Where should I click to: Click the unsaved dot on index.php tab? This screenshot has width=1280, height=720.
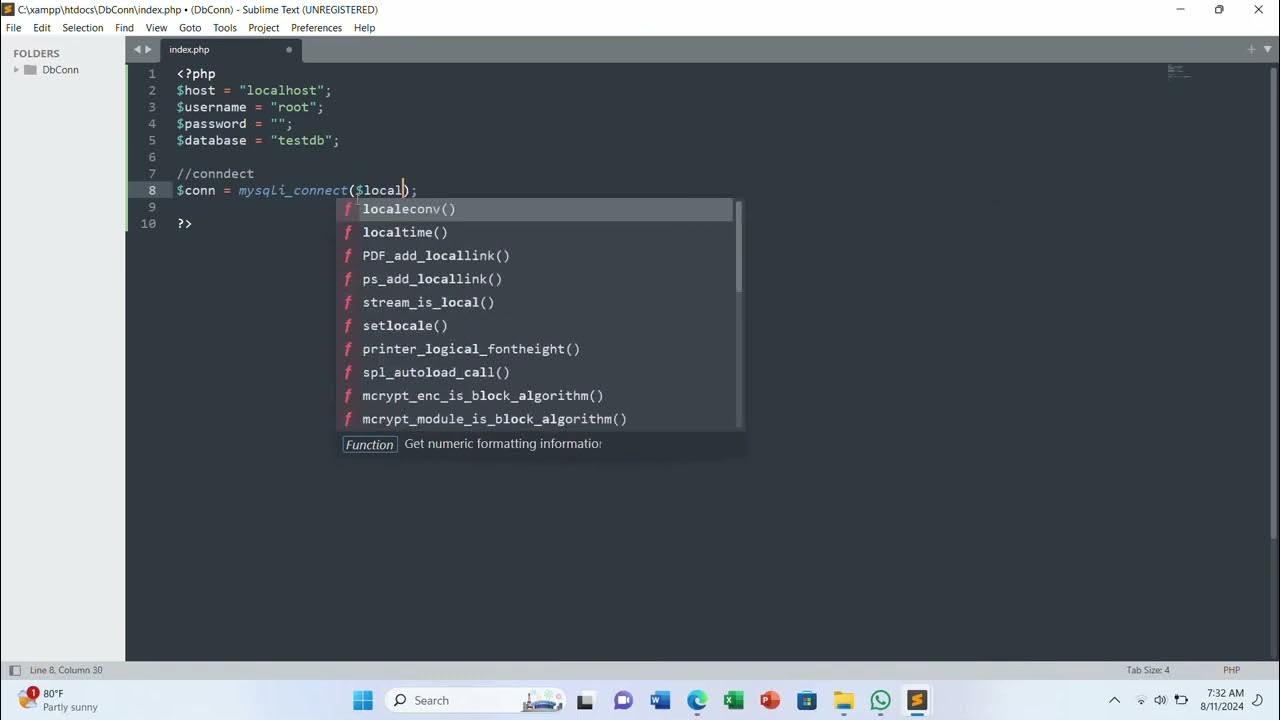[289, 50]
